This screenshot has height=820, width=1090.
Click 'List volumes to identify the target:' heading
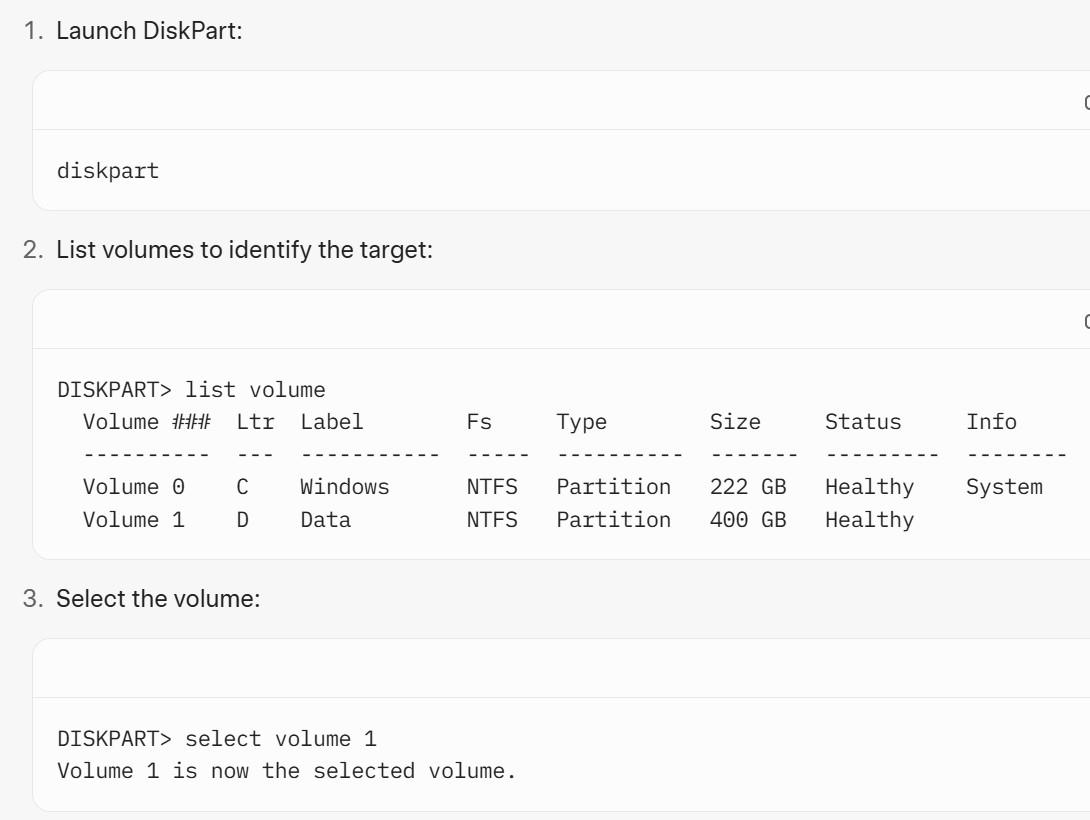tap(244, 249)
